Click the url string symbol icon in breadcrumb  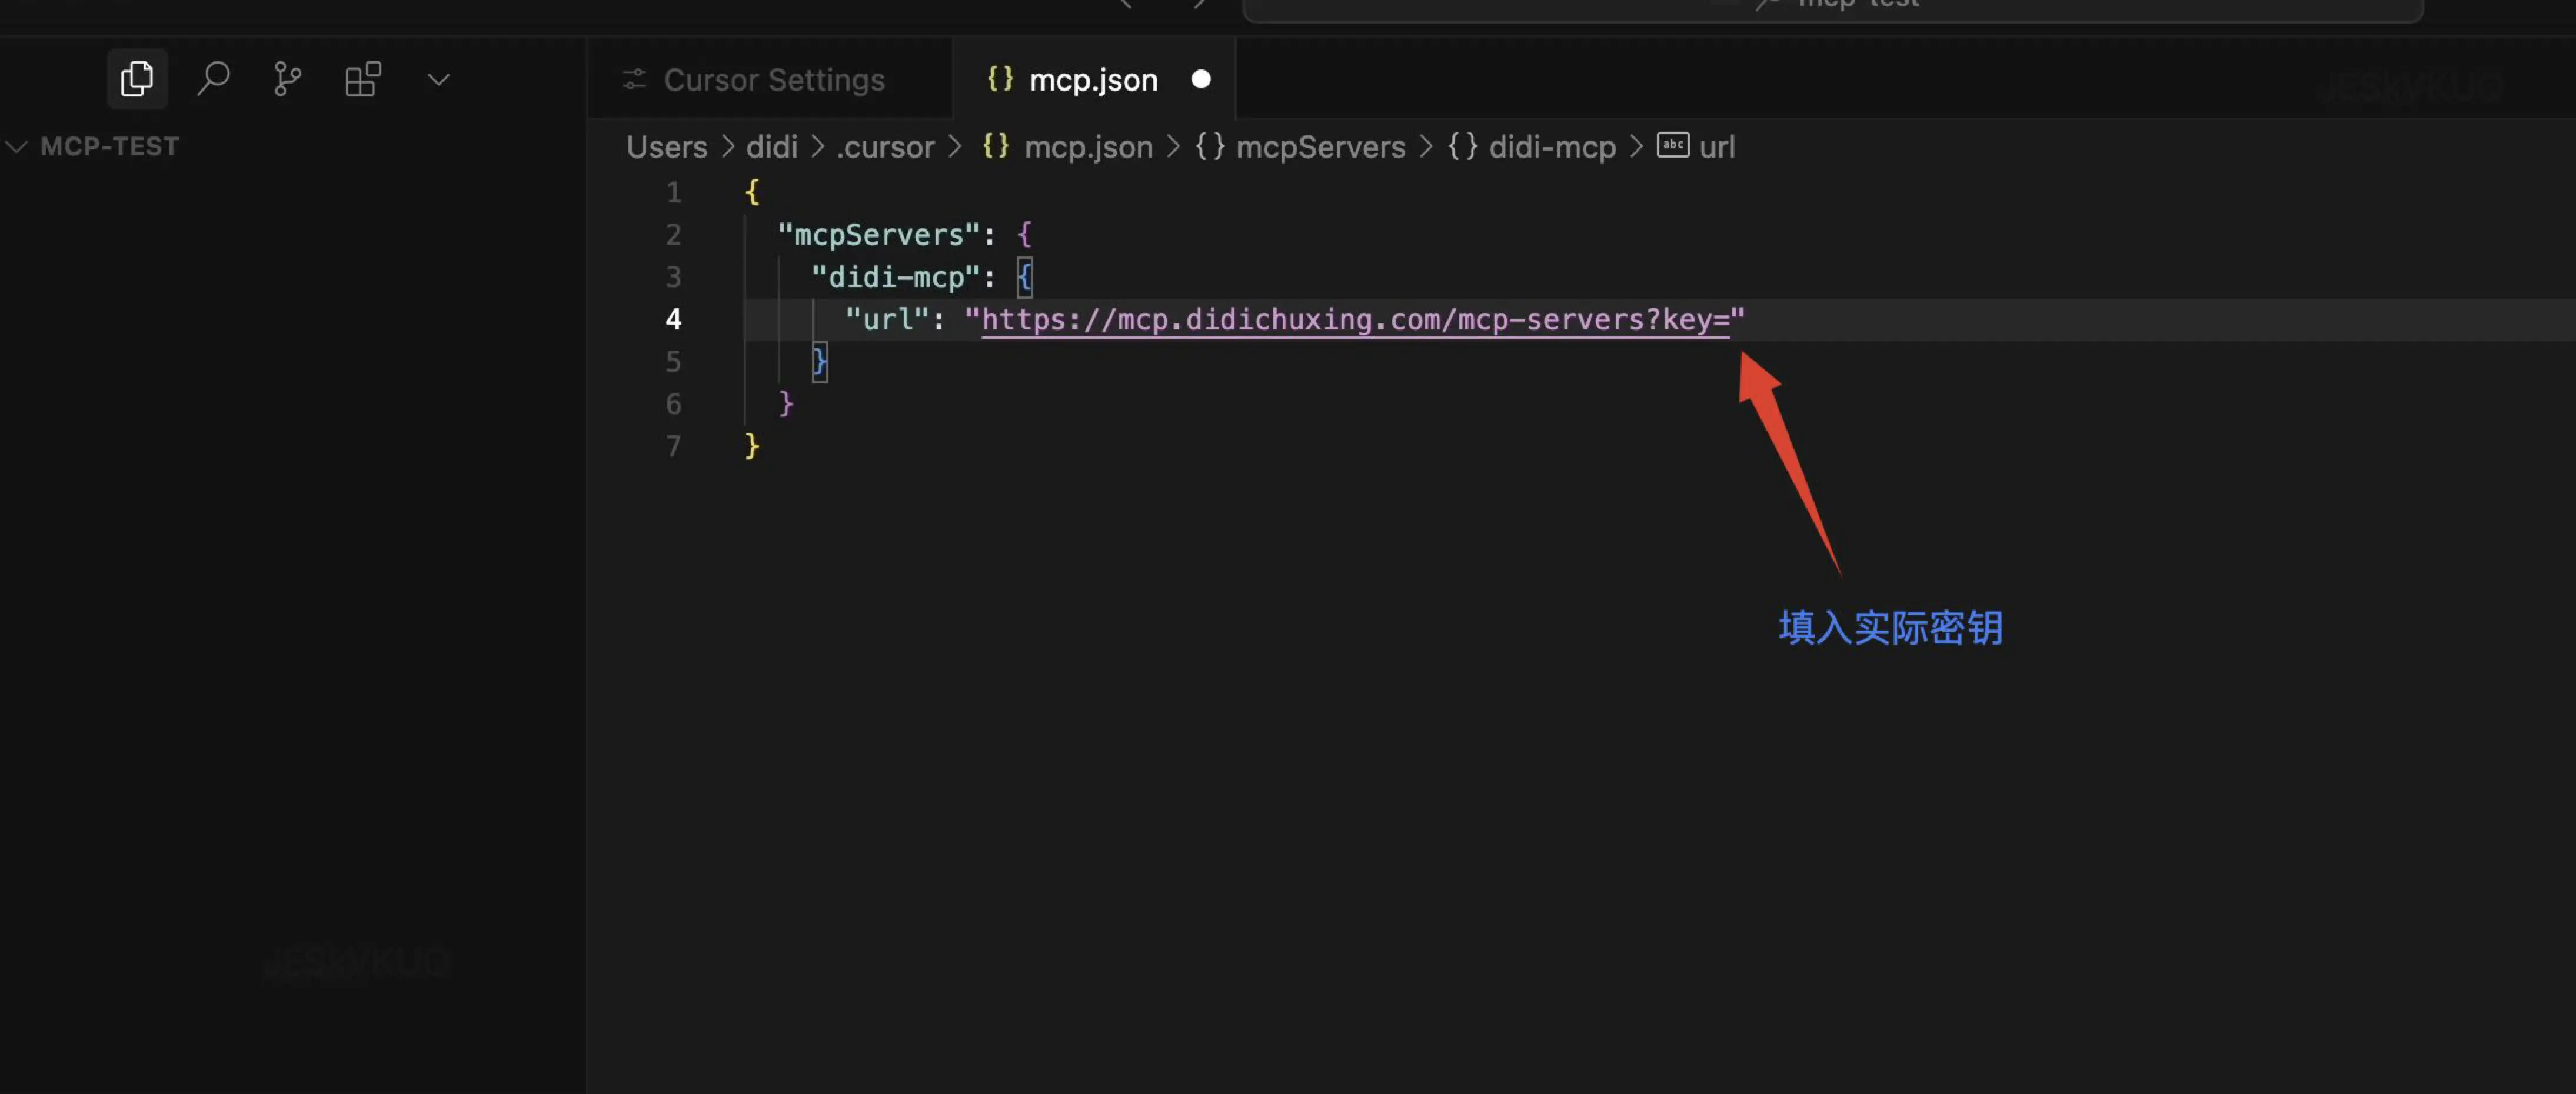1673,146
